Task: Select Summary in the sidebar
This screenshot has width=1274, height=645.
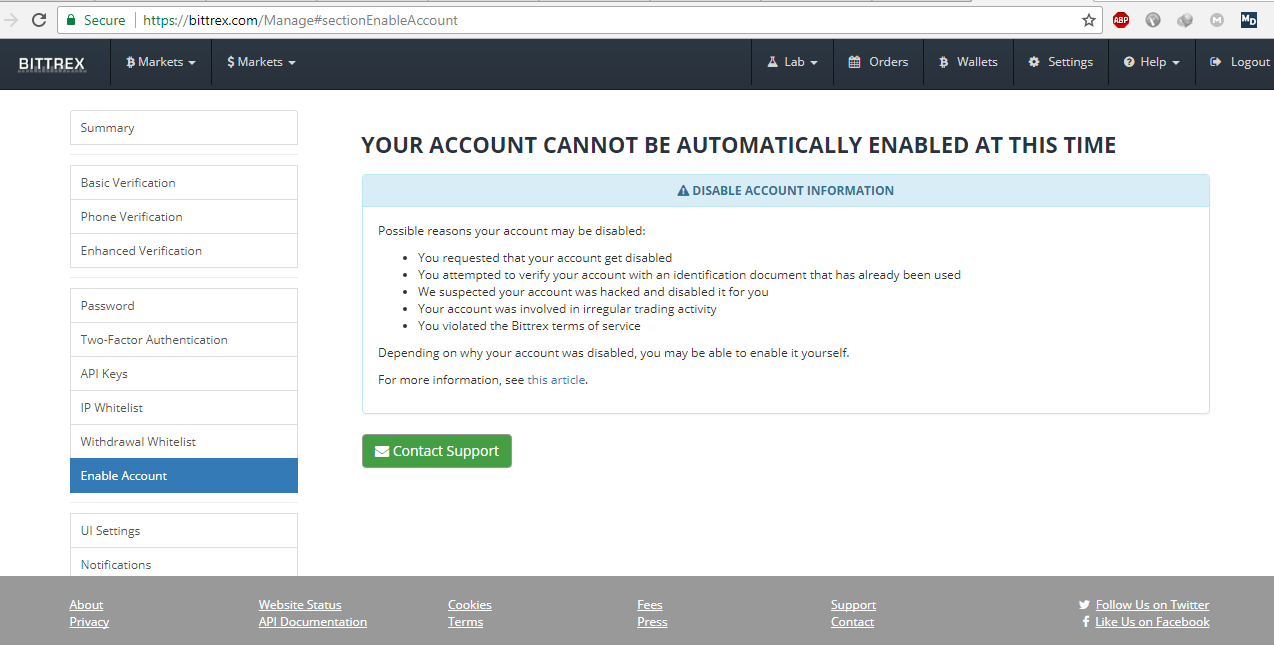Action: point(184,128)
